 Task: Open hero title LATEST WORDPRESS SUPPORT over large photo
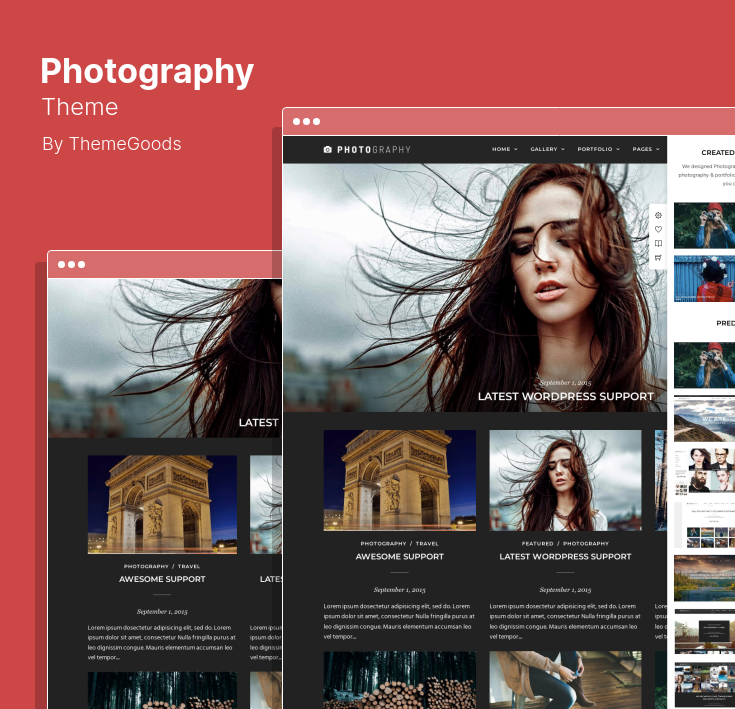[x=565, y=396]
